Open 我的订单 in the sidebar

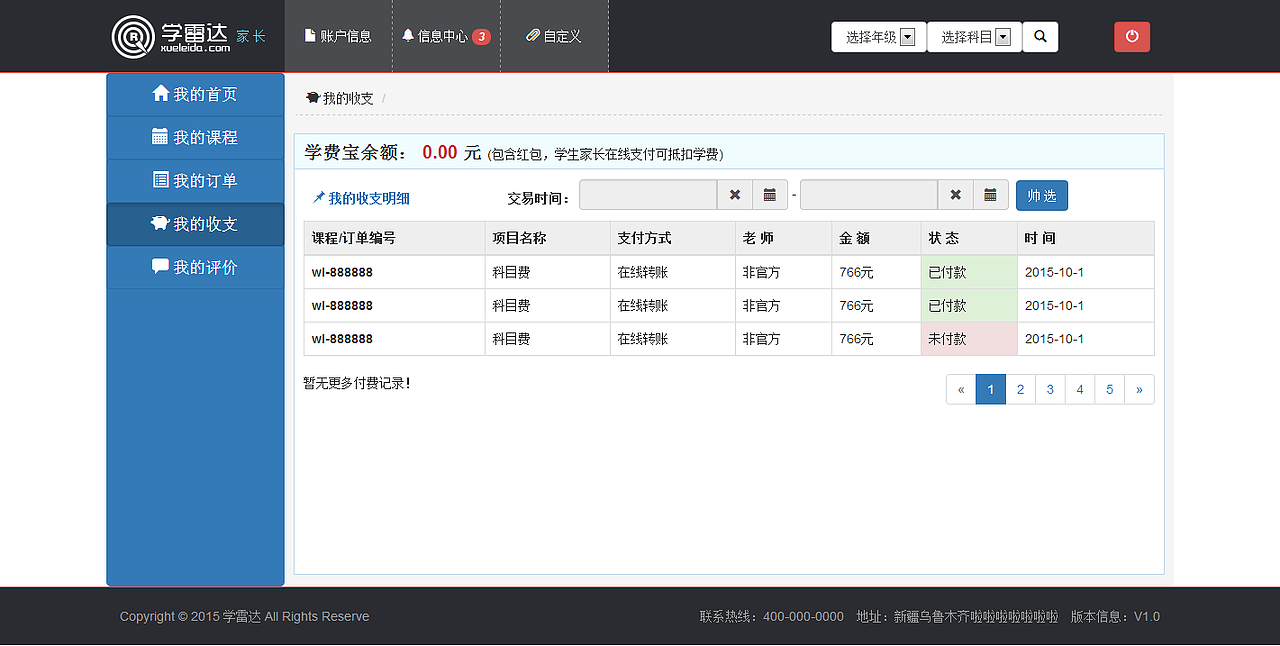[x=195, y=181]
